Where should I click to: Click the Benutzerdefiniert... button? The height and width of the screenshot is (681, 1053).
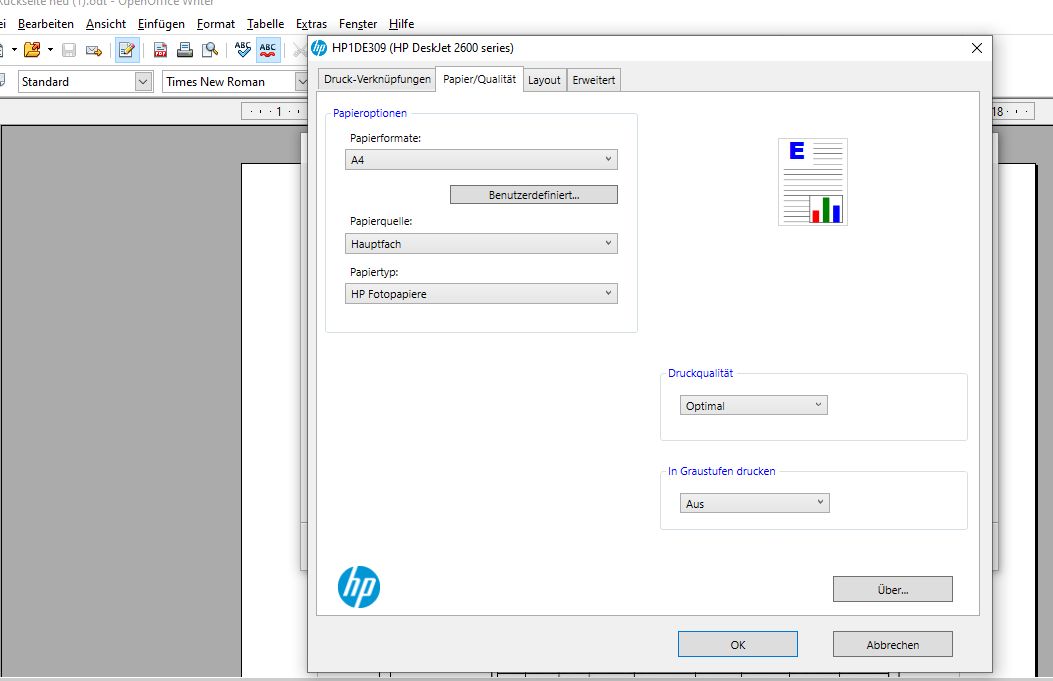[x=534, y=195]
